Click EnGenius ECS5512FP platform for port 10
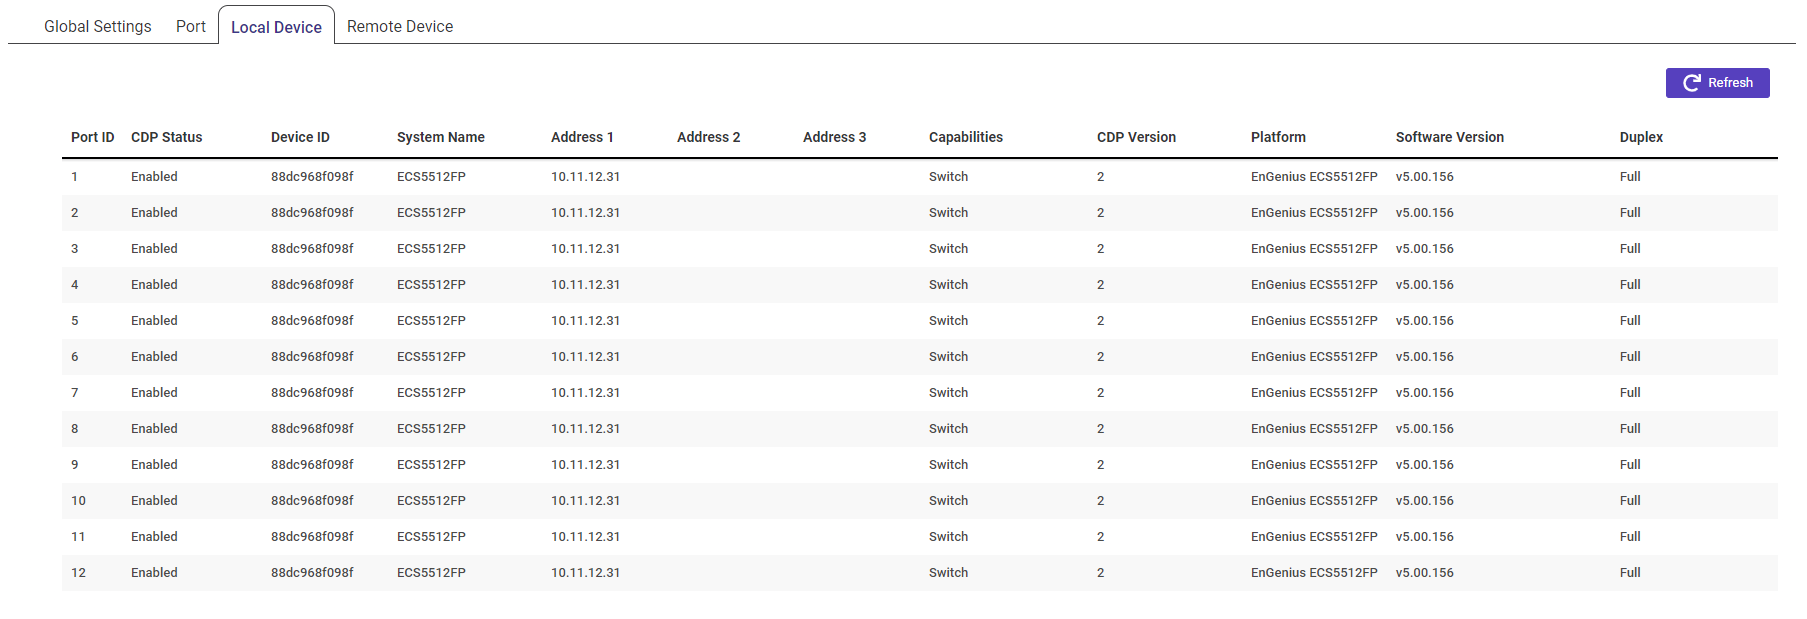Screen dimensions: 1807x619 (1313, 501)
